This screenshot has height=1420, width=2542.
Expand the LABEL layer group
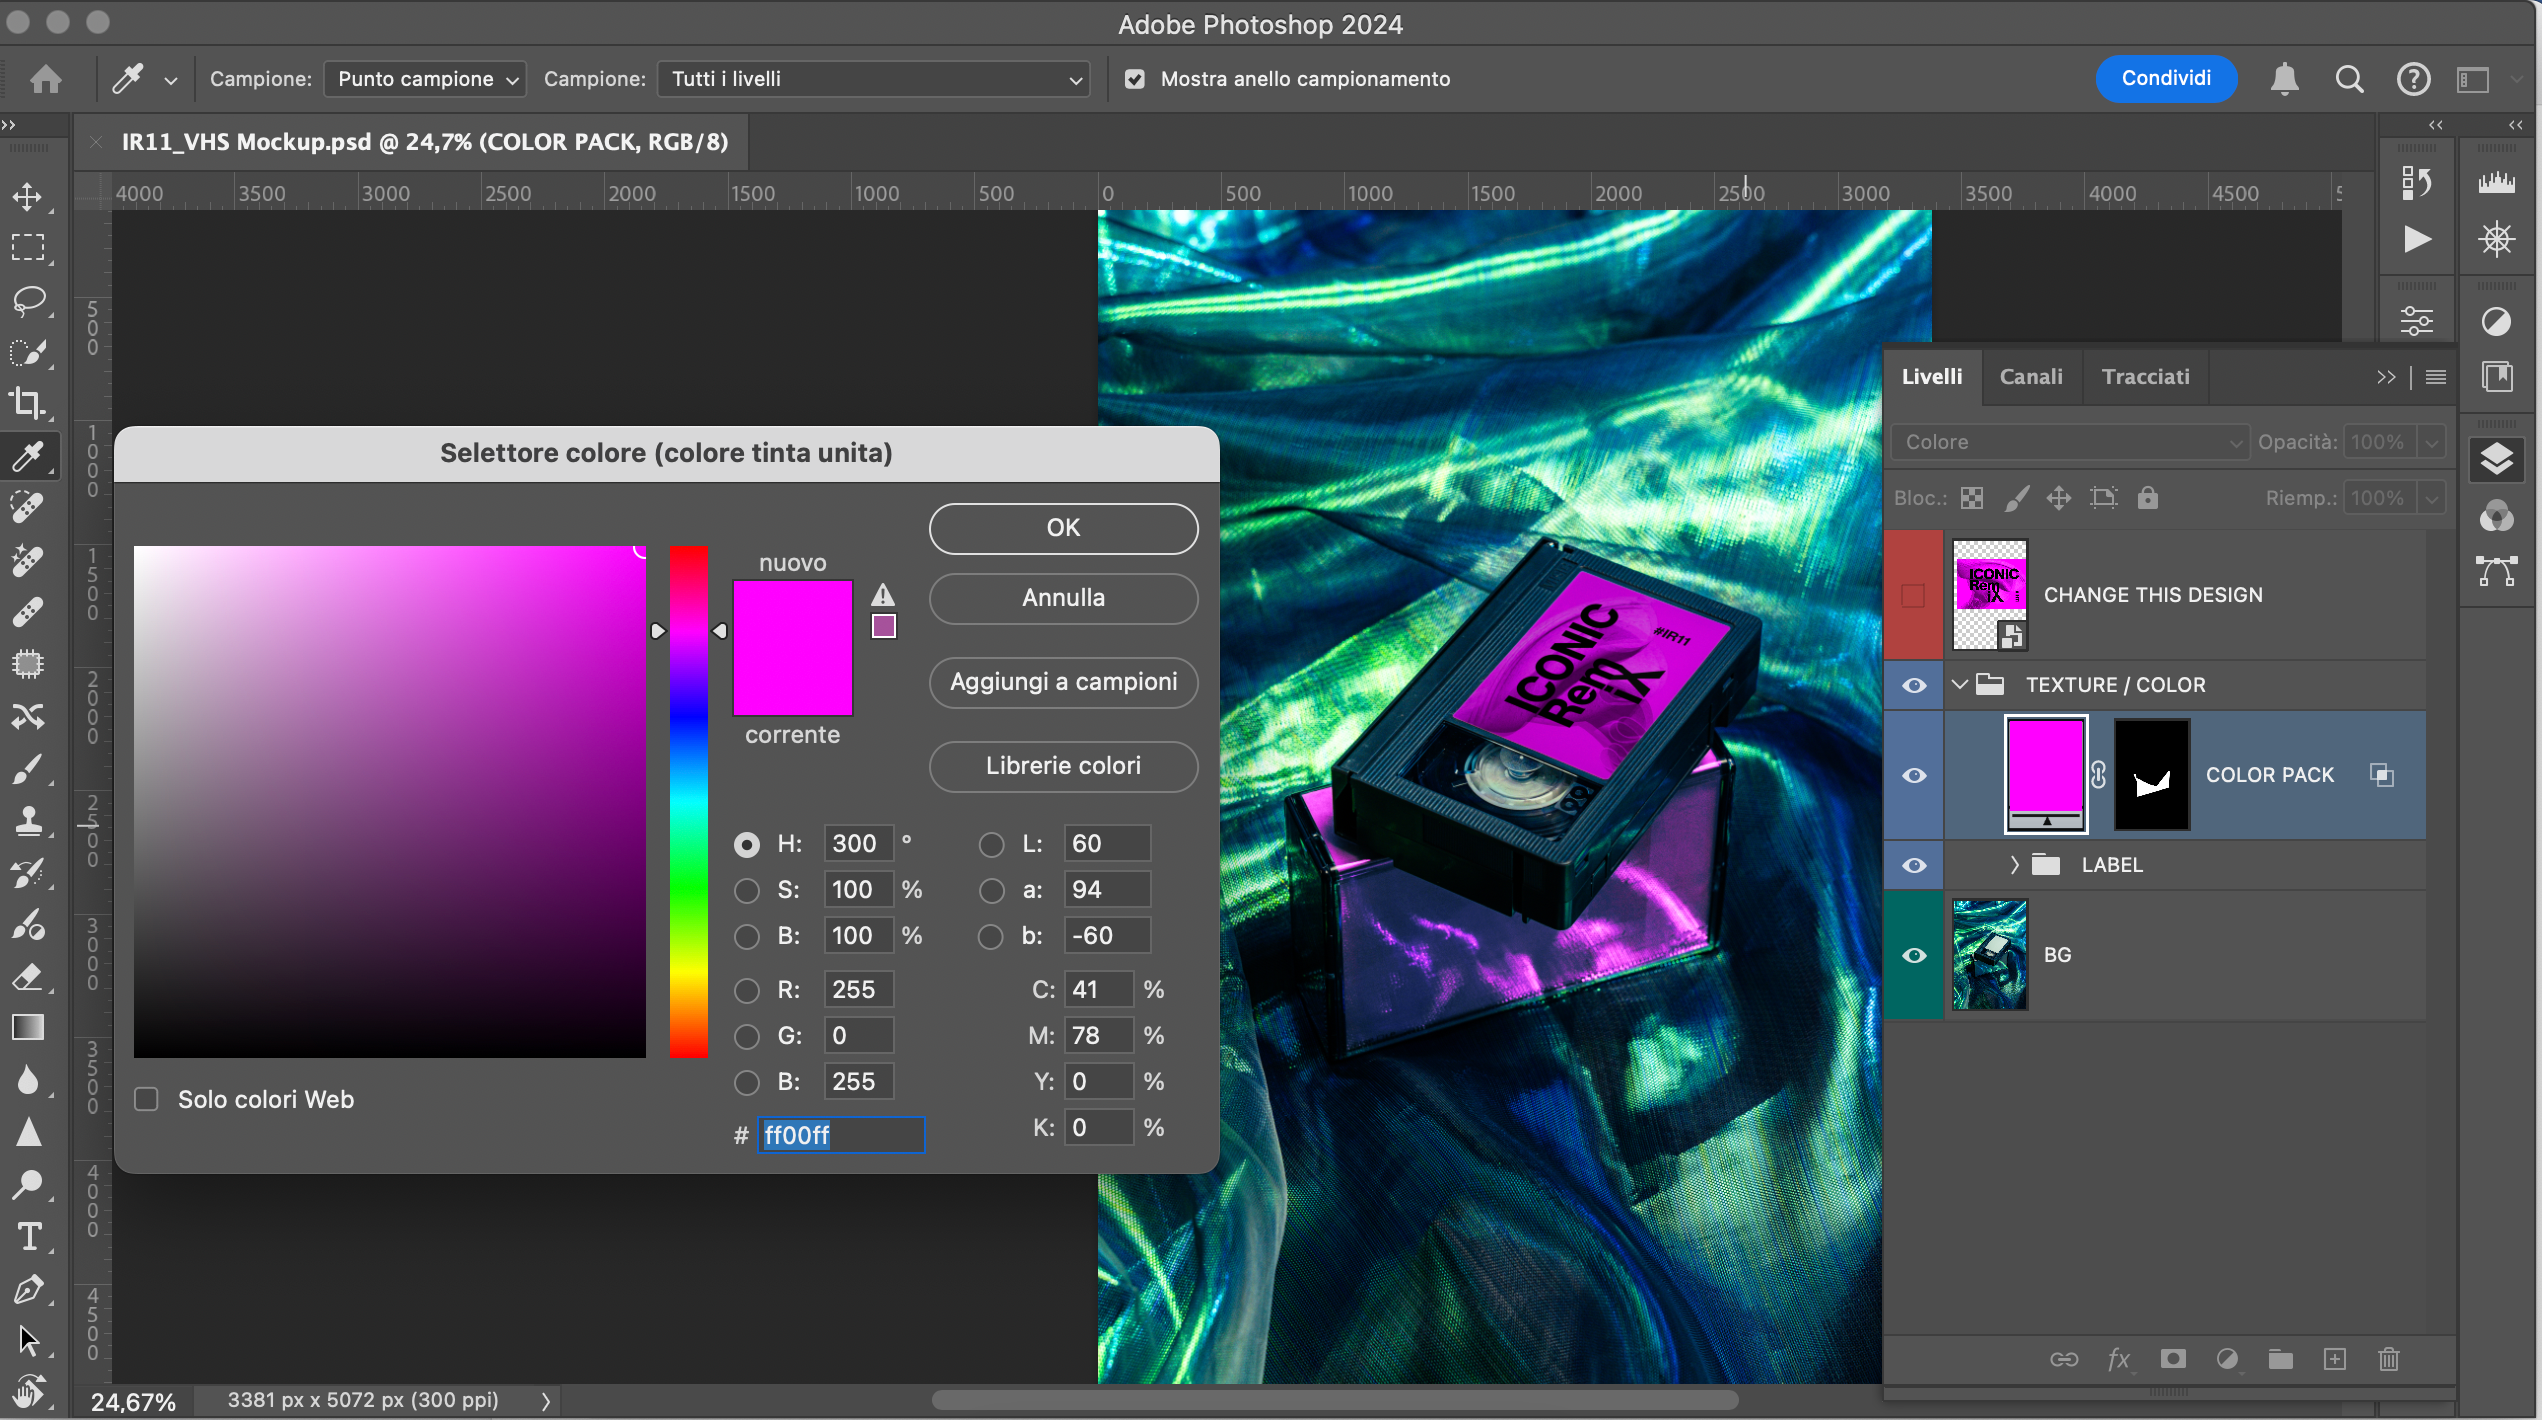click(x=2014, y=865)
